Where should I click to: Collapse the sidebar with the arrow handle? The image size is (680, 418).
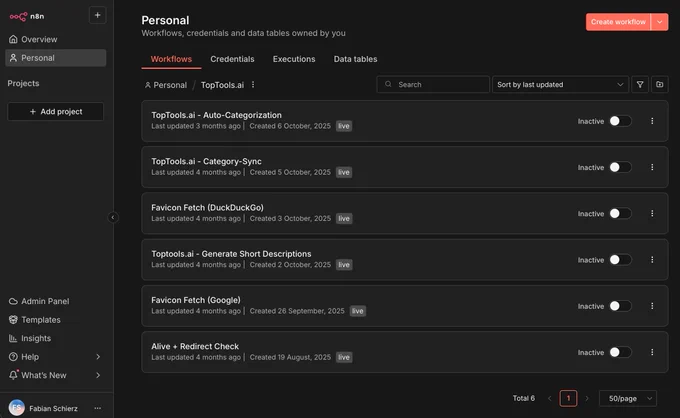tap(113, 217)
